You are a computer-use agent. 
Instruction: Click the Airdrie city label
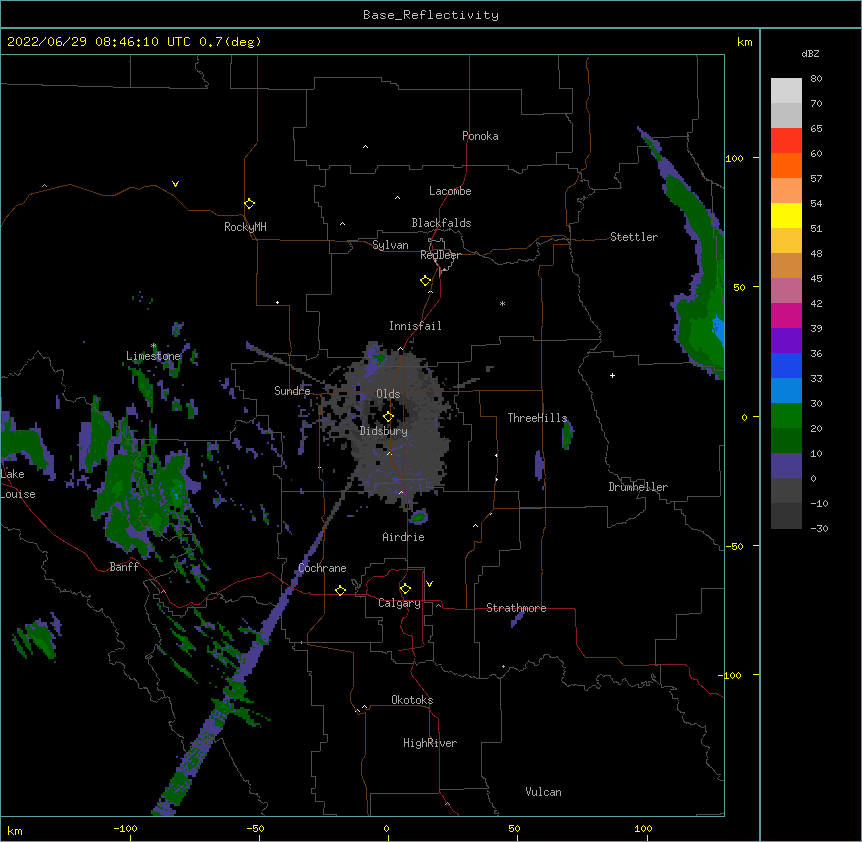click(404, 537)
